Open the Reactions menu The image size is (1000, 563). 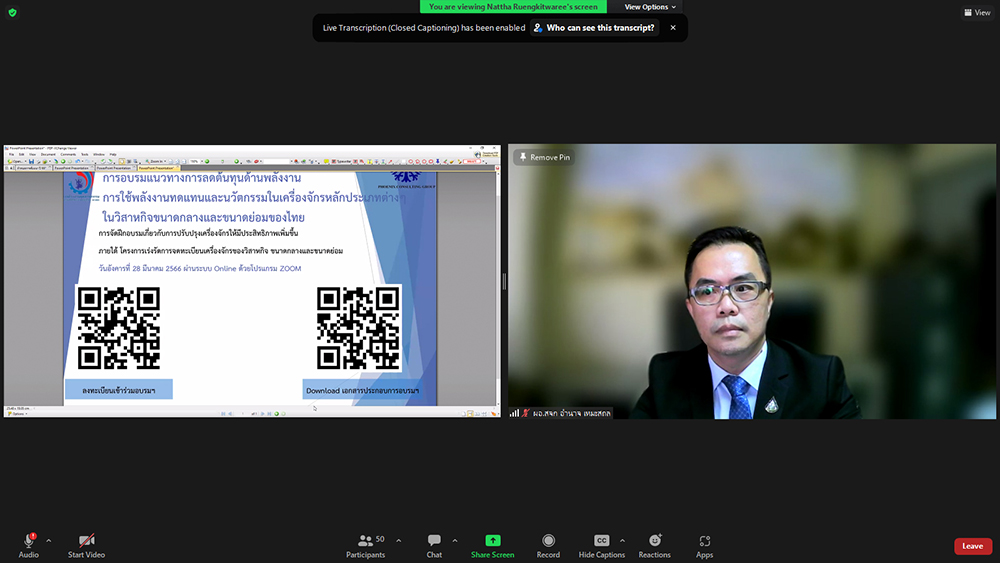point(655,541)
